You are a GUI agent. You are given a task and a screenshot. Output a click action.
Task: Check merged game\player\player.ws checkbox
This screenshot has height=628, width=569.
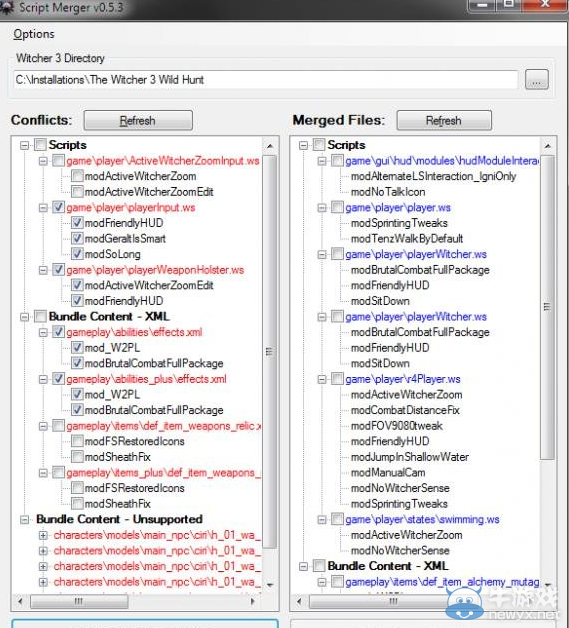click(337, 207)
